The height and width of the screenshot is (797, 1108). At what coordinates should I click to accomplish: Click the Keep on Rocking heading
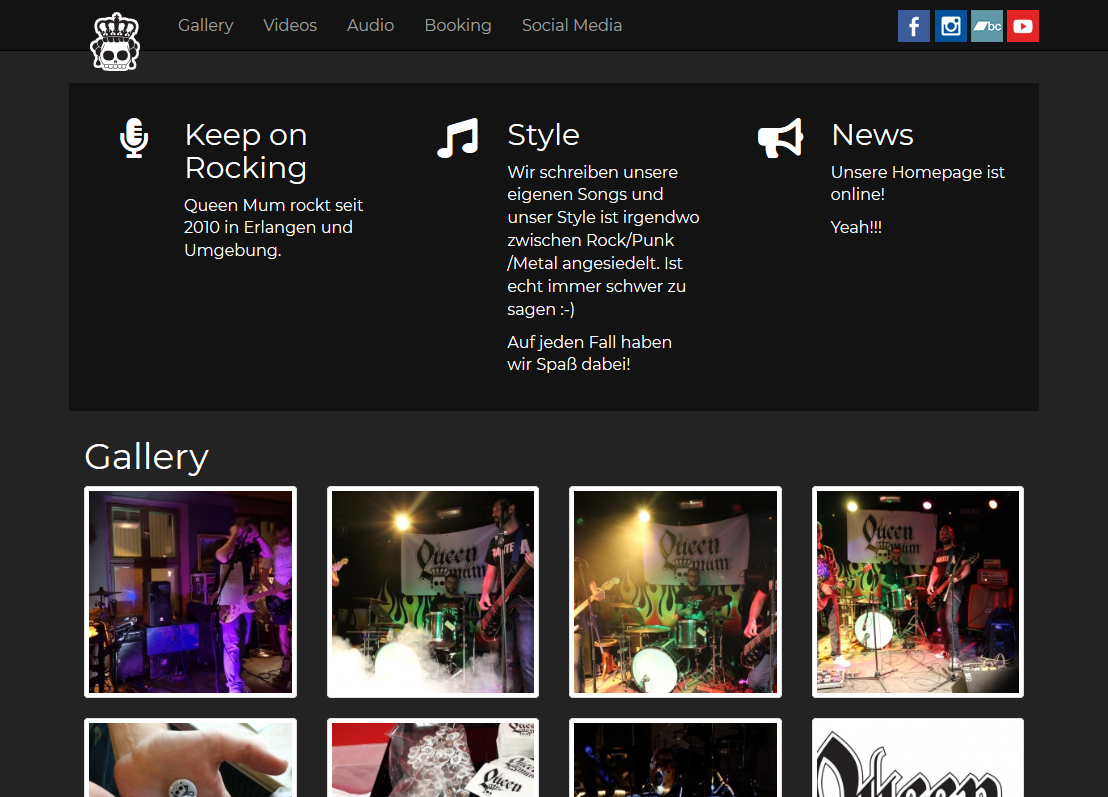[246, 151]
